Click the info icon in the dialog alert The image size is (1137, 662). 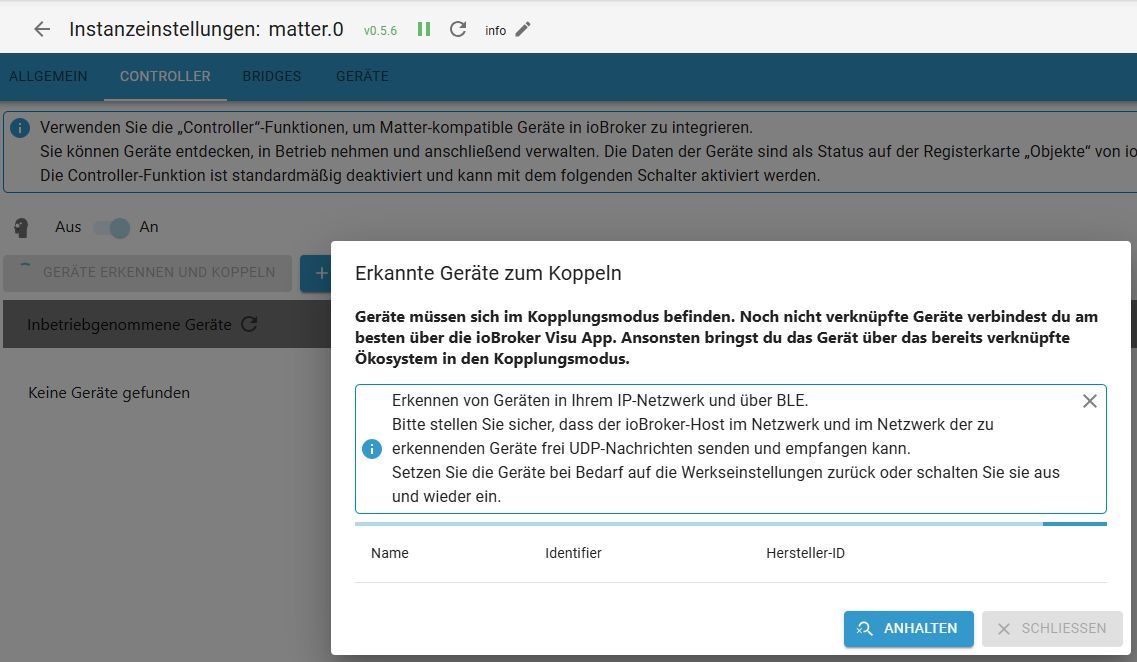371,449
